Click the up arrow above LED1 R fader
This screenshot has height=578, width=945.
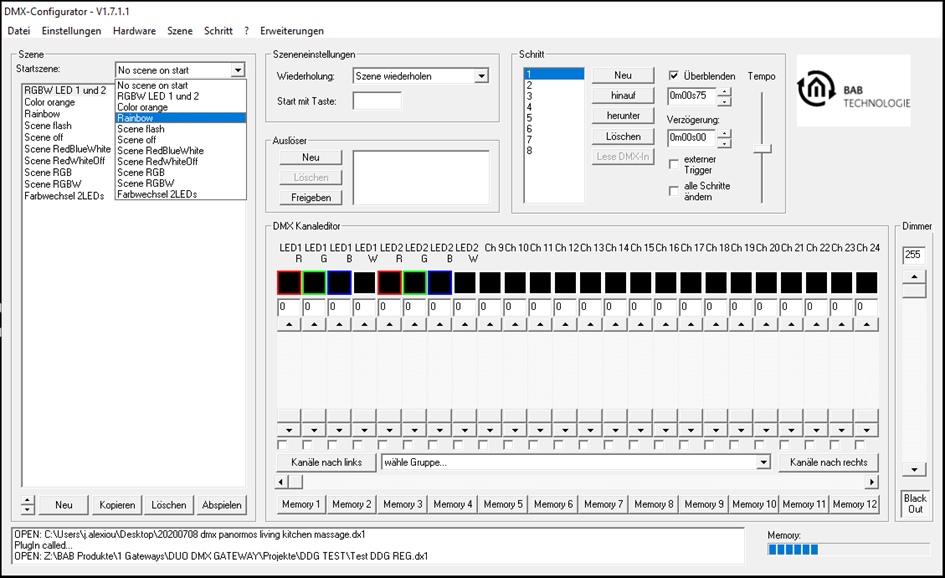289,324
